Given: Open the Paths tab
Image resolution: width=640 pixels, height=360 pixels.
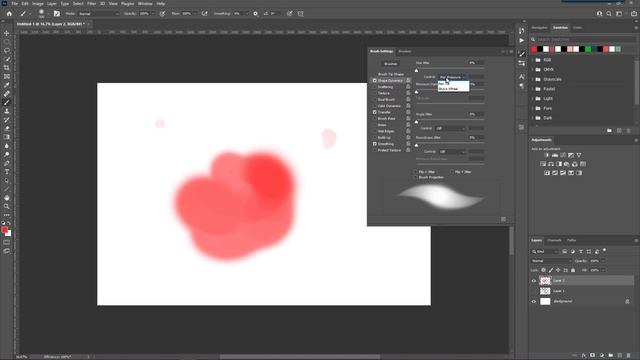Looking at the screenshot, I should point(571,240).
